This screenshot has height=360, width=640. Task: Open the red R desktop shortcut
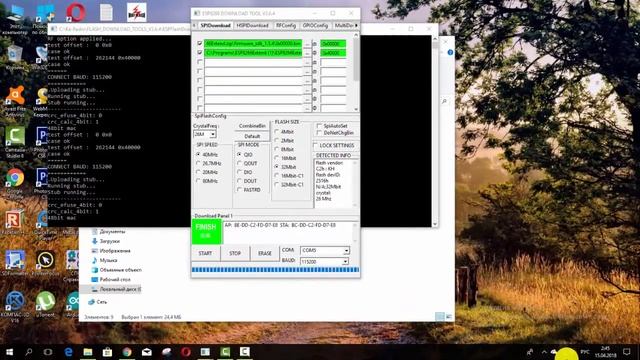[x=15, y=219]
